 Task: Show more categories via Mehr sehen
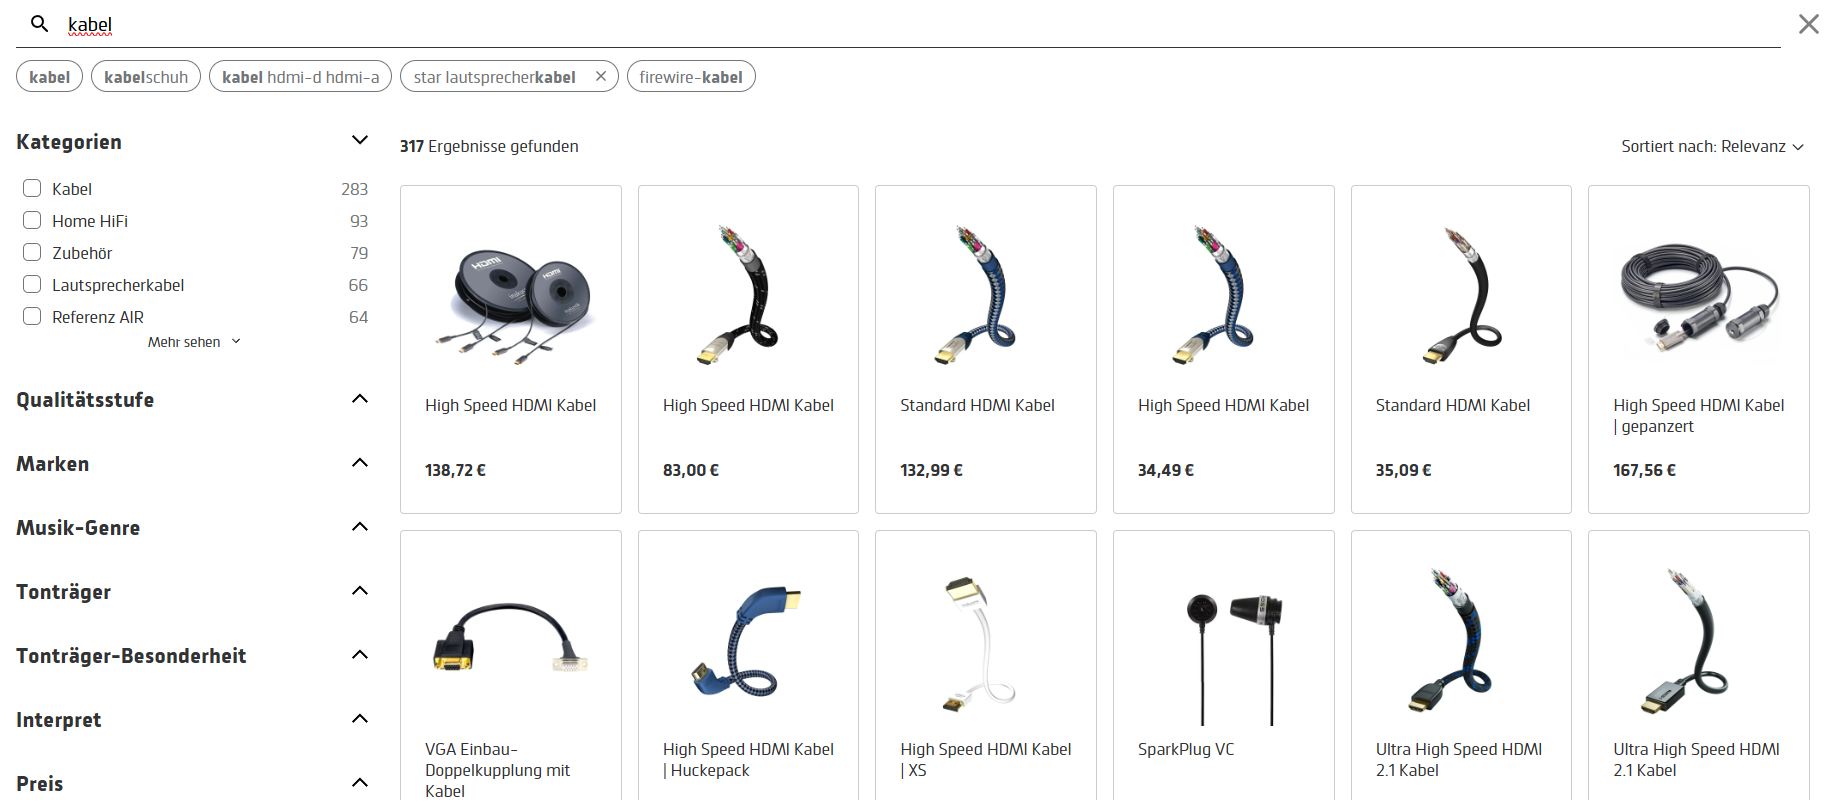pyautogui.click(x=194, y=342)
